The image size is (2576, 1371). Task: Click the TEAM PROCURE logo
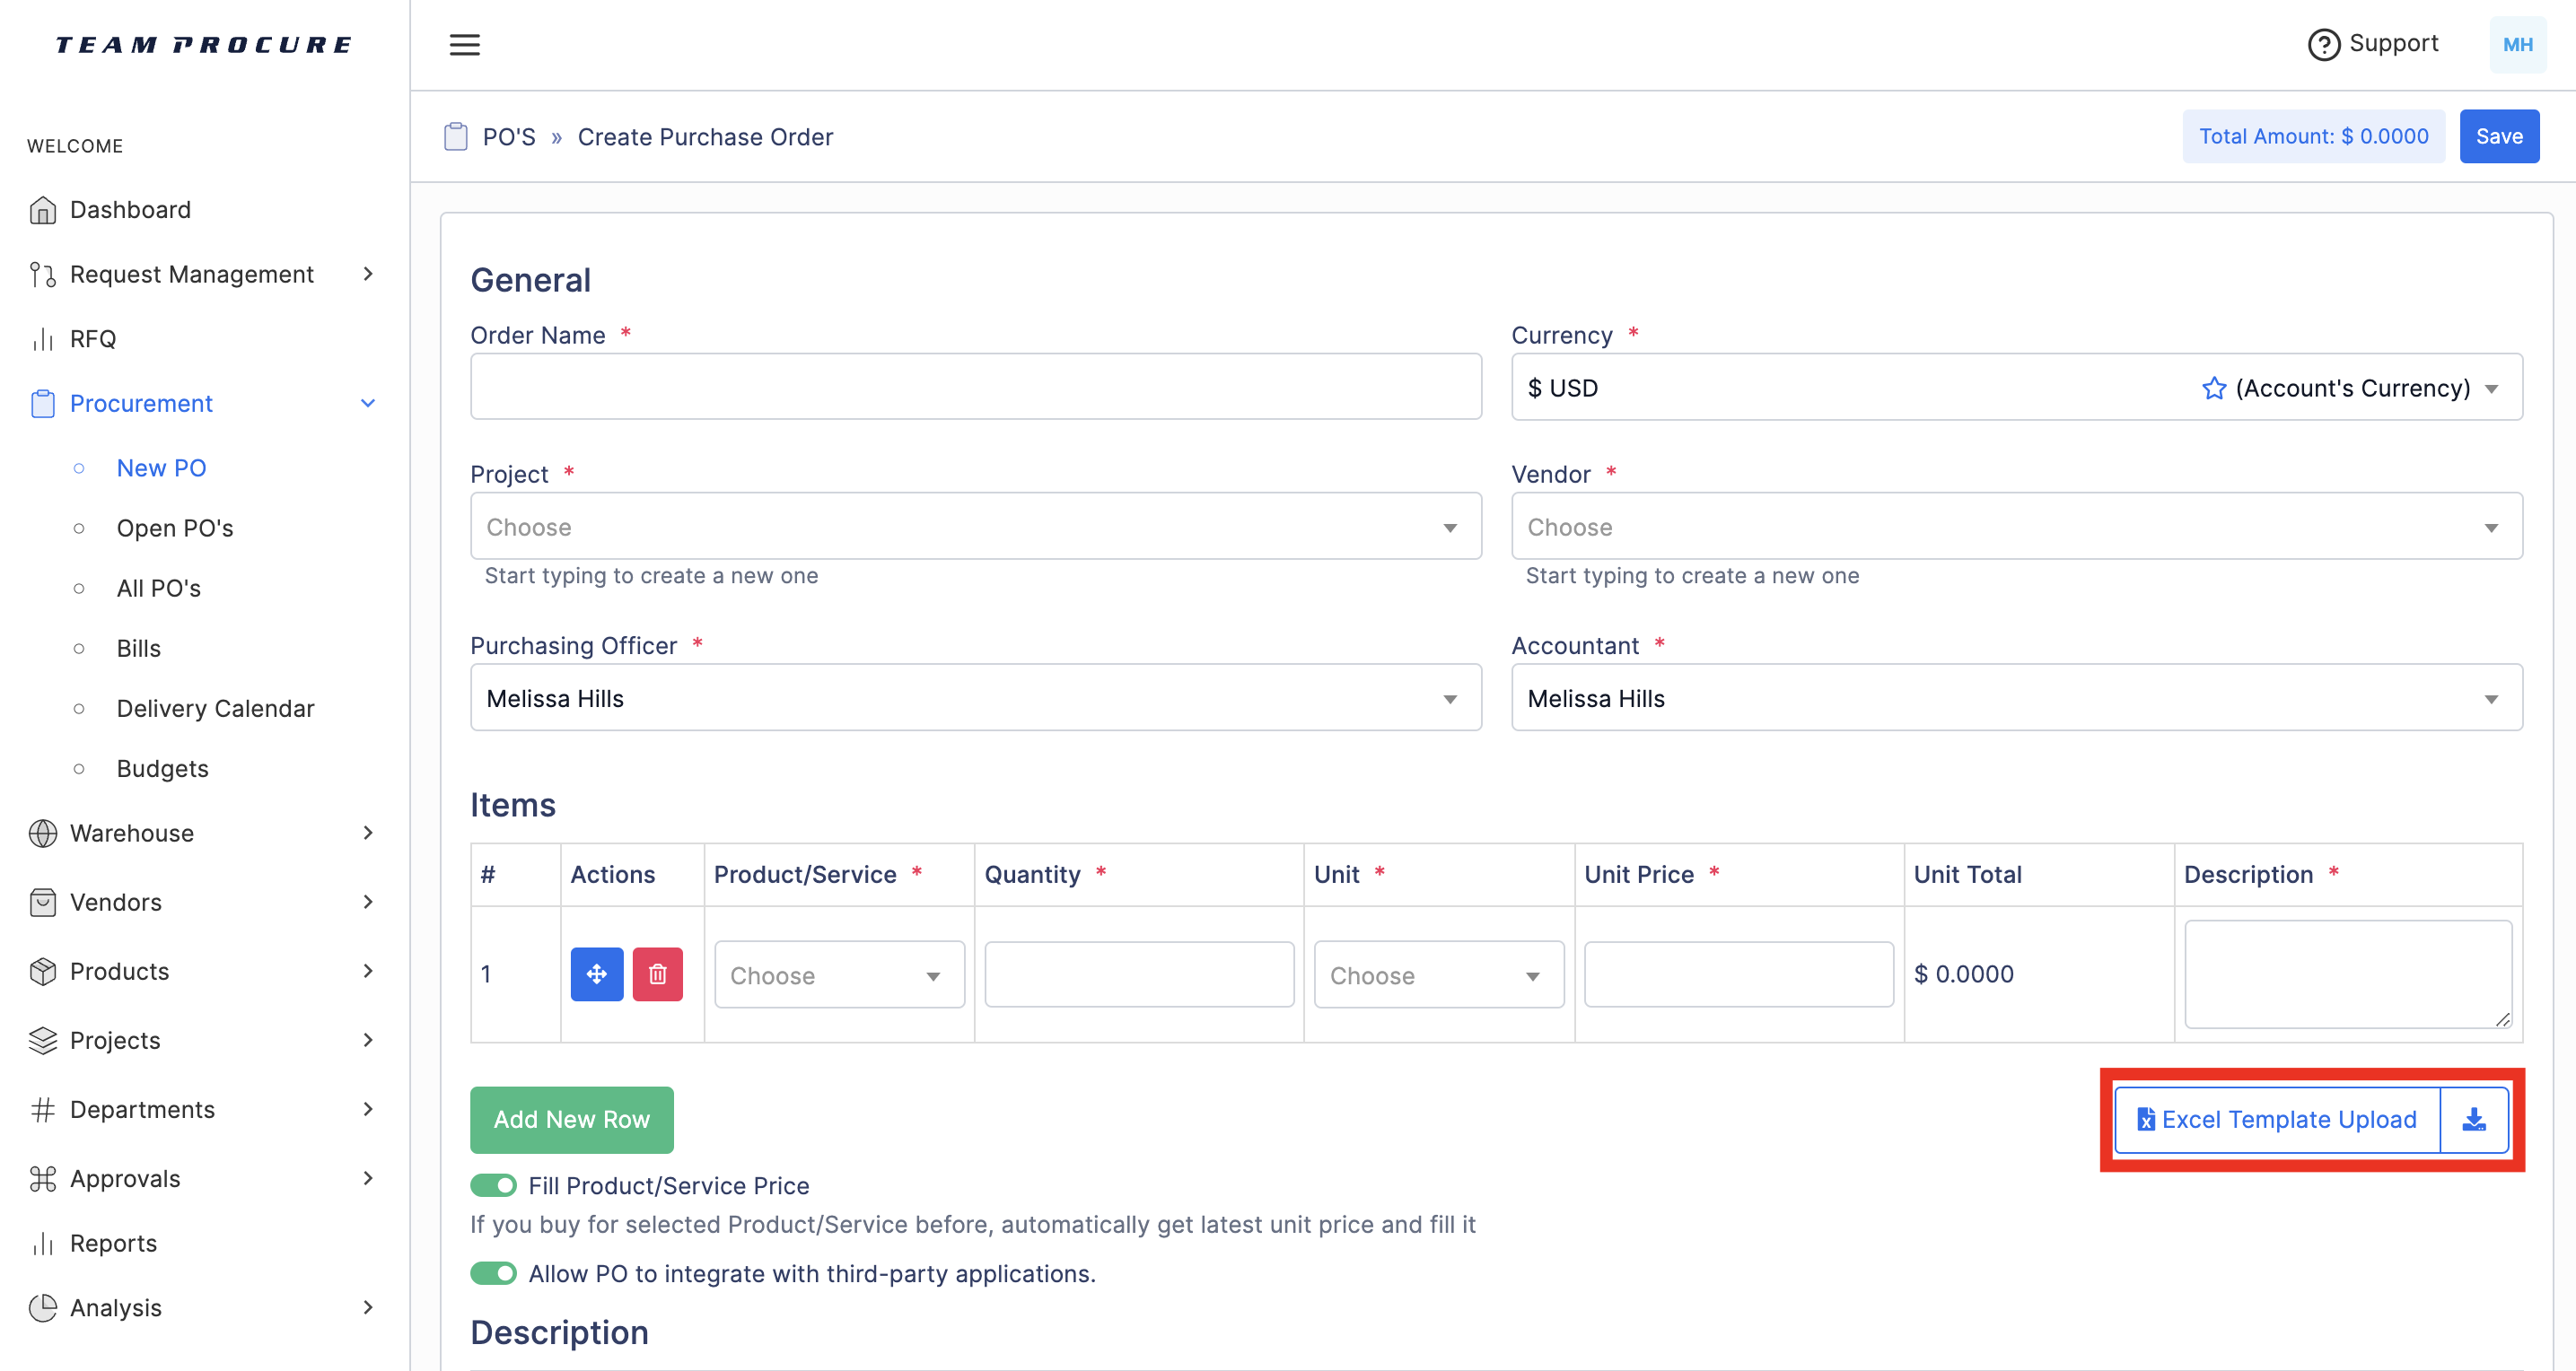tap(204, 45)
